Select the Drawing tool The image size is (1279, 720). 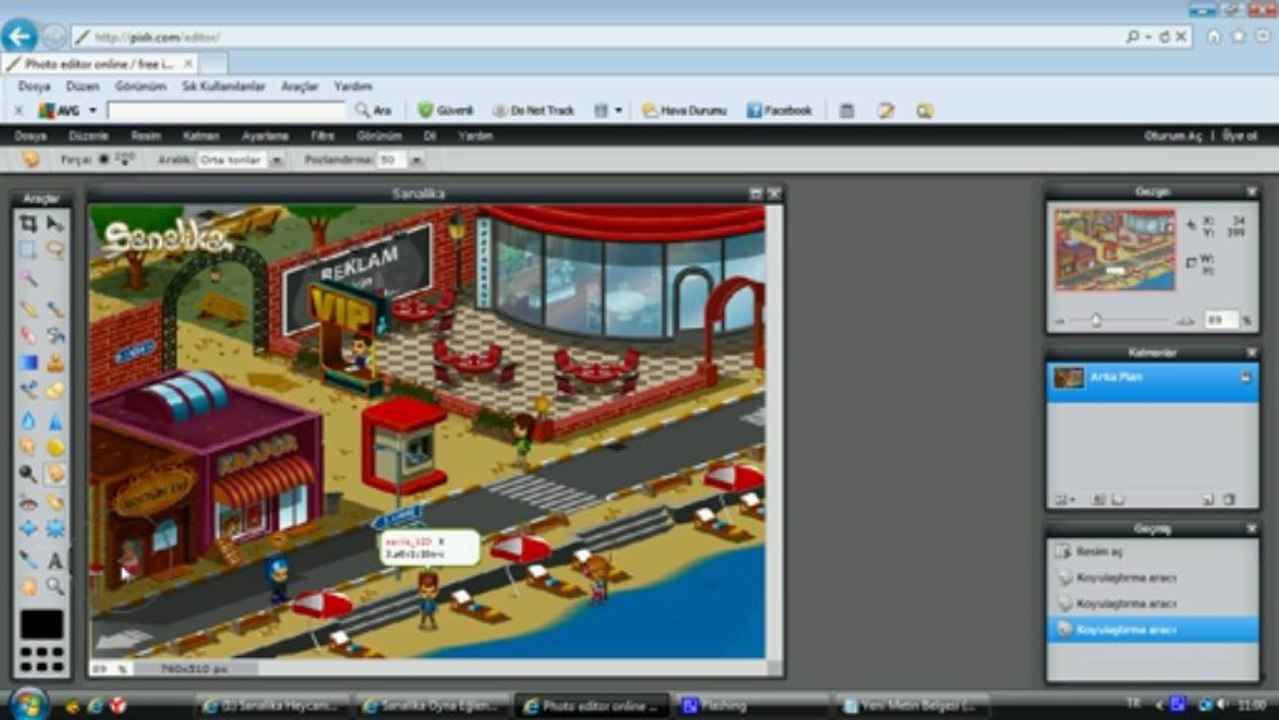point(55,391)
